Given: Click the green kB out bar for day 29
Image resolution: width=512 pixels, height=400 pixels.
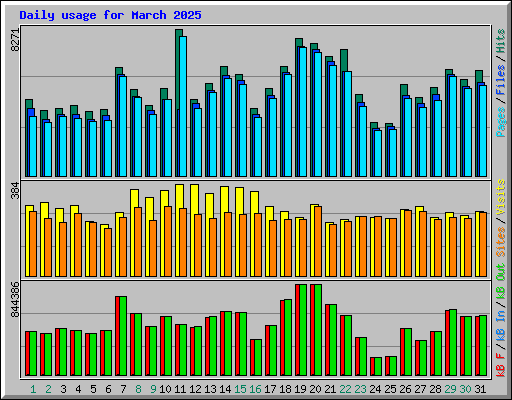Looking at the screenshot, I should [x=453, y=343].
